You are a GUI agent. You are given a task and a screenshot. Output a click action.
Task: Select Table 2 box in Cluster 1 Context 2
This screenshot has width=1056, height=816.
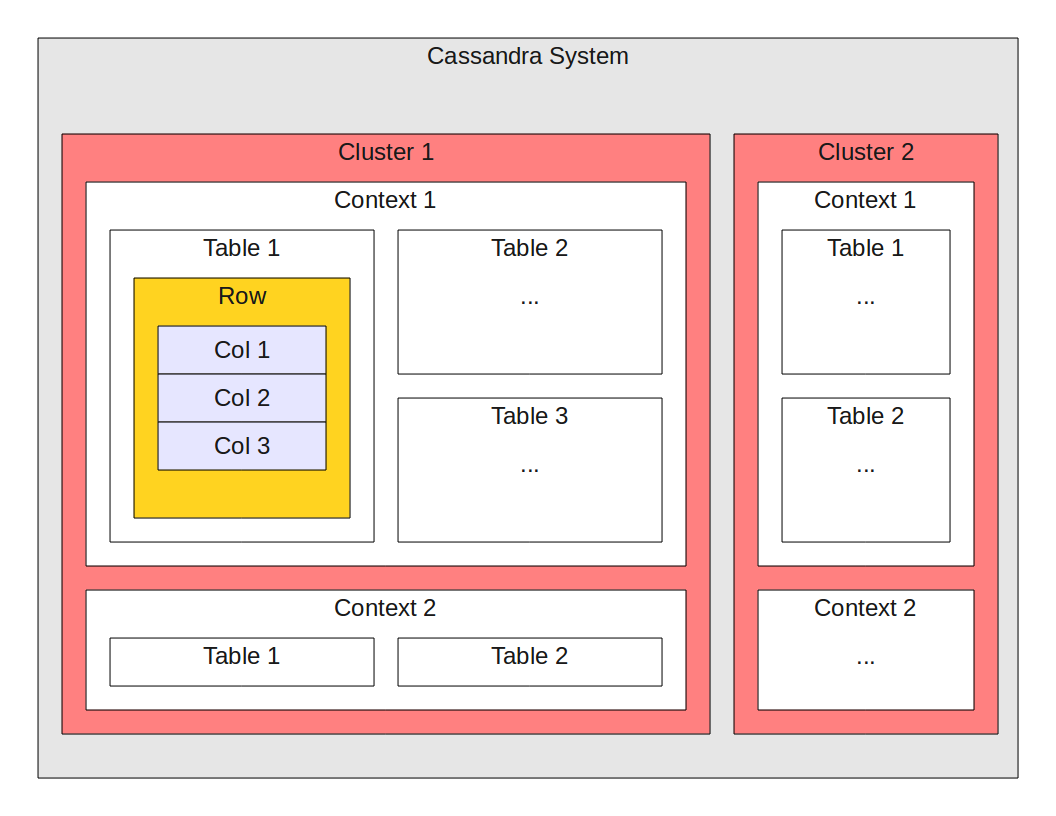click(529, 661)
